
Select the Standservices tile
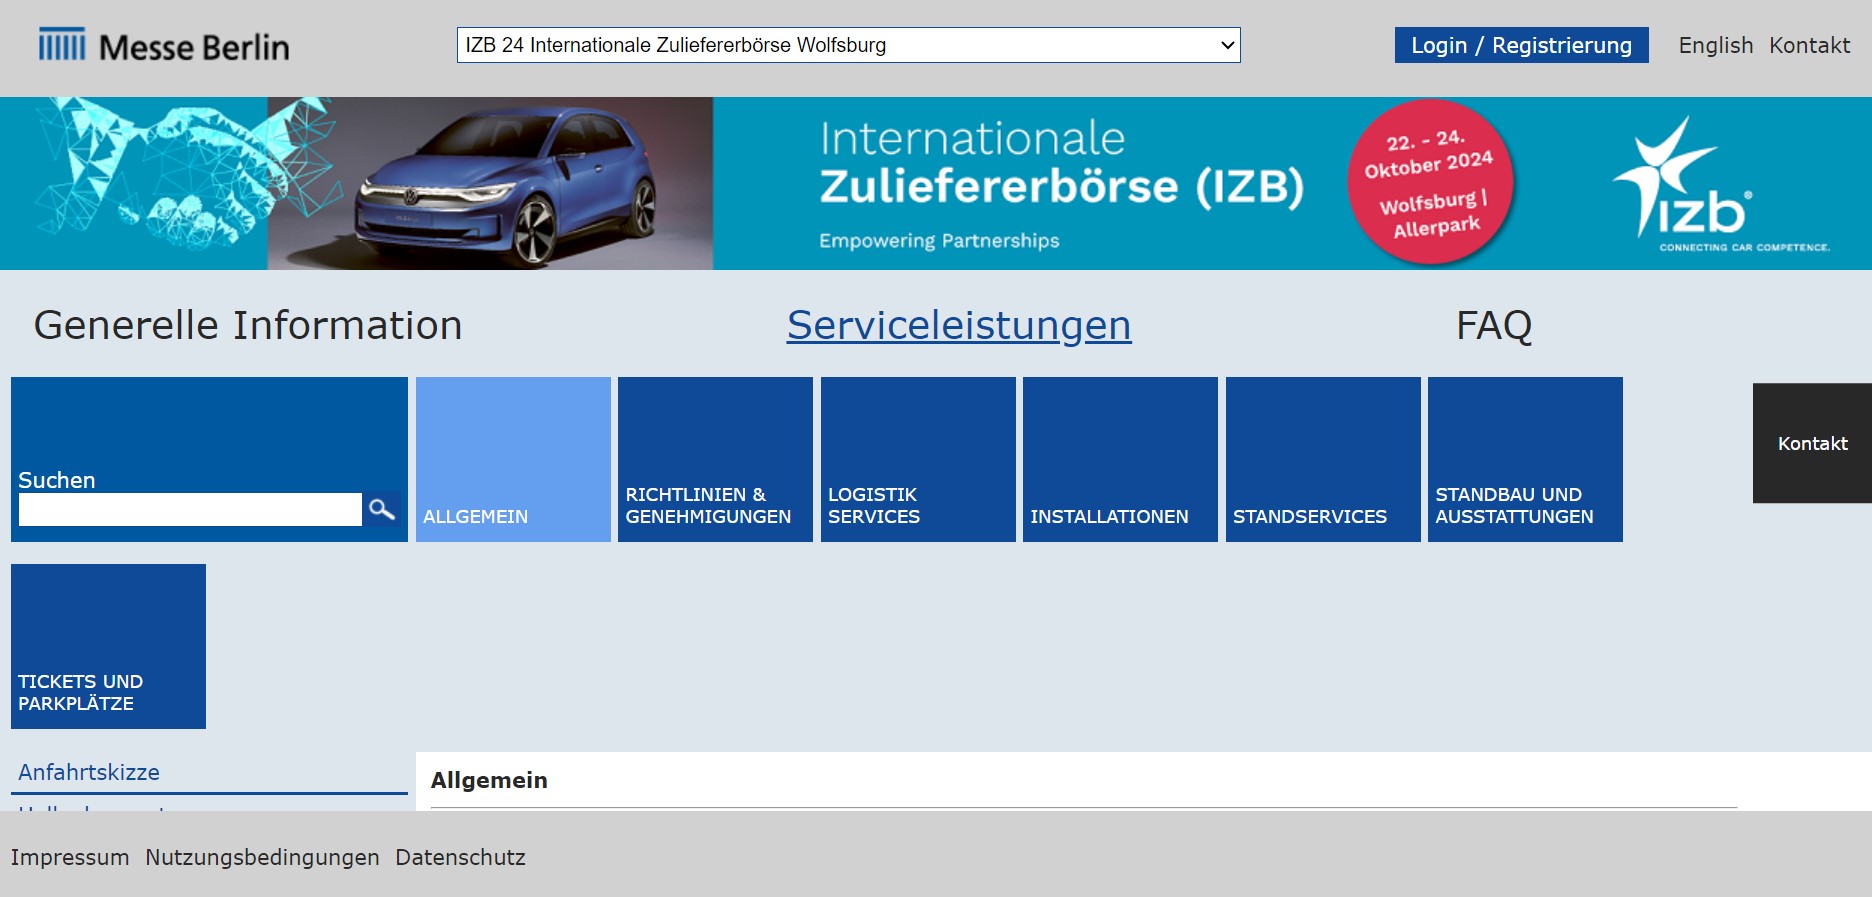(x=1323, y=459)
